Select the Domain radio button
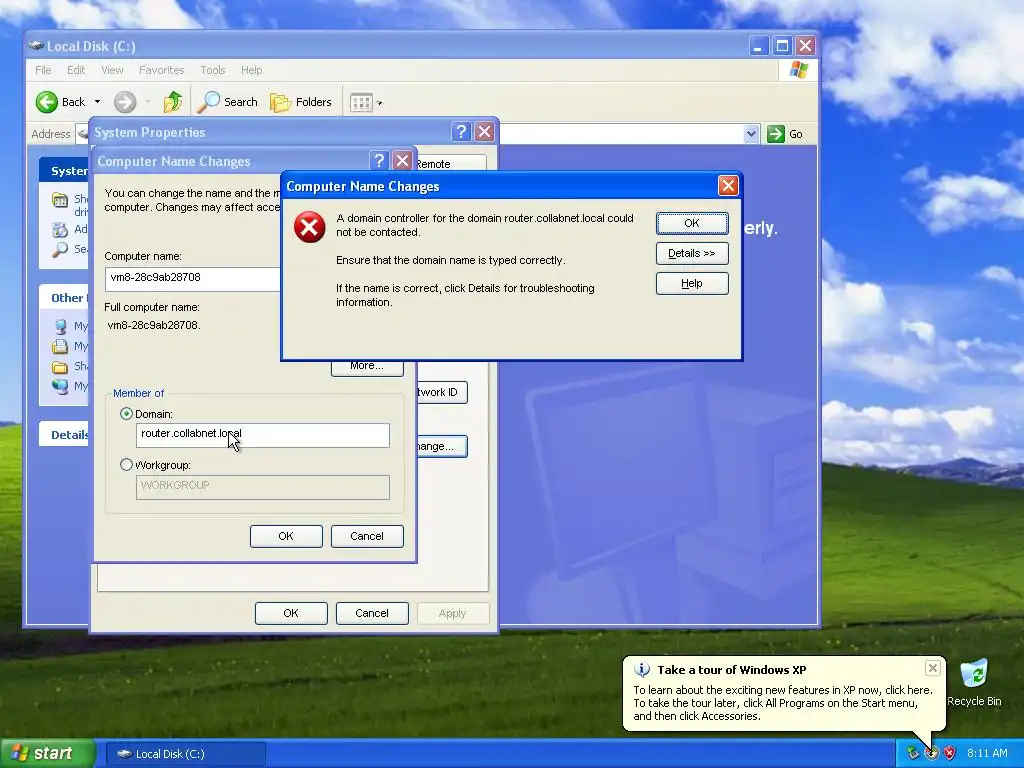This screenshot has height=768, width=1024. tap(127, 414)
